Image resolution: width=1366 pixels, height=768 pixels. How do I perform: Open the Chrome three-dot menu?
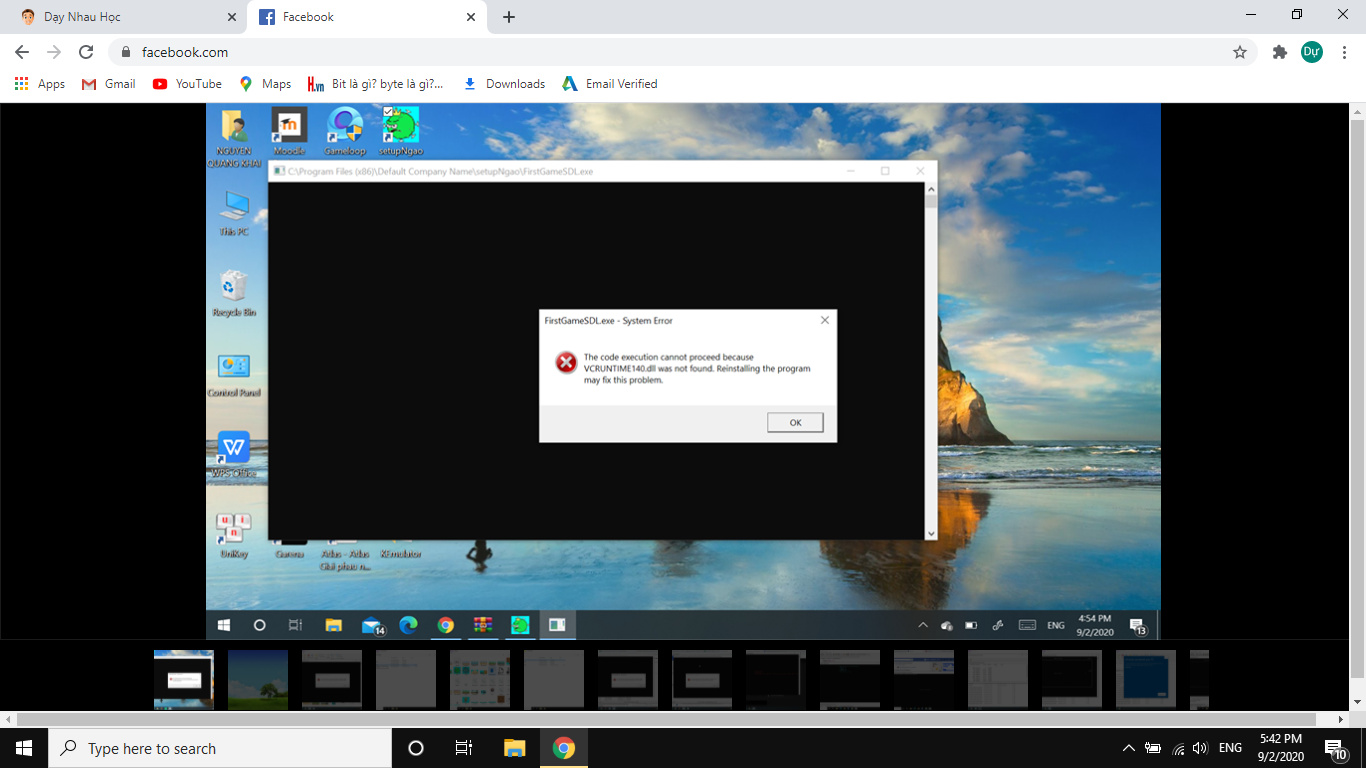tap(1343, 52)
